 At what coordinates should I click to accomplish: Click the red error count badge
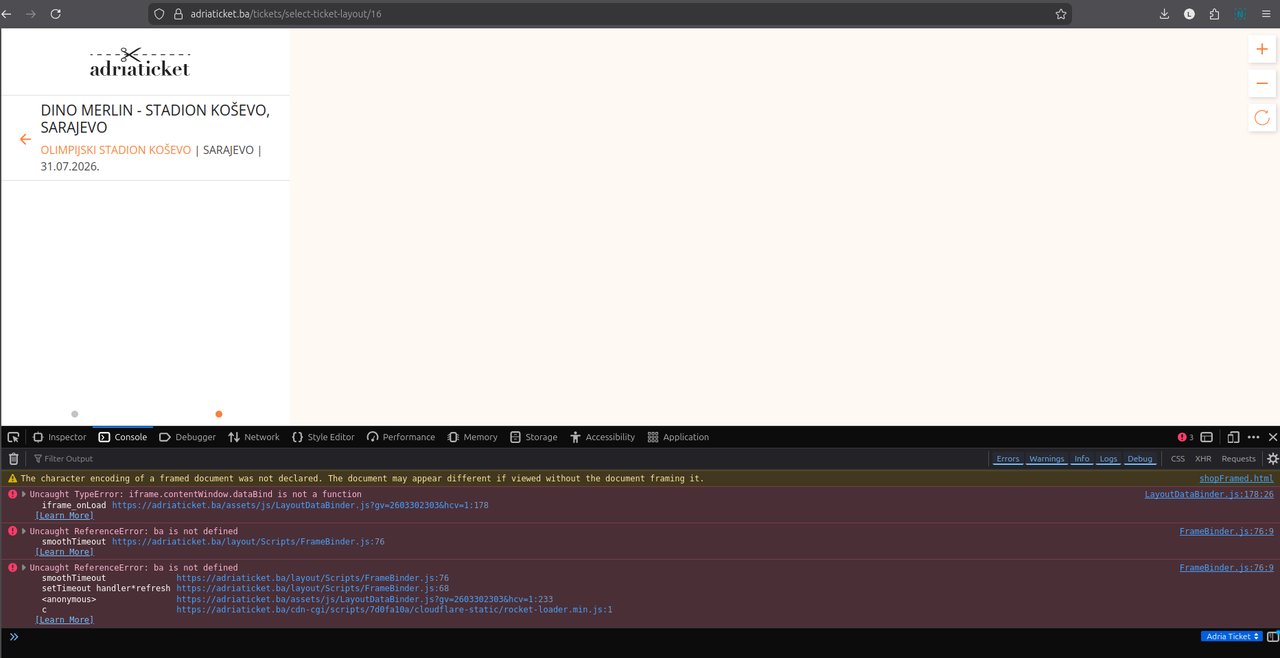click(1185, 437)
